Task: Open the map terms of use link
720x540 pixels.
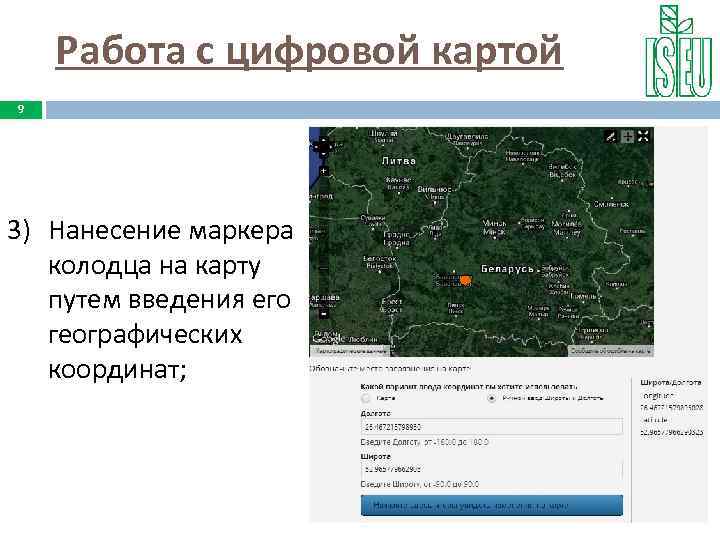Action: (x=351, y=351)
